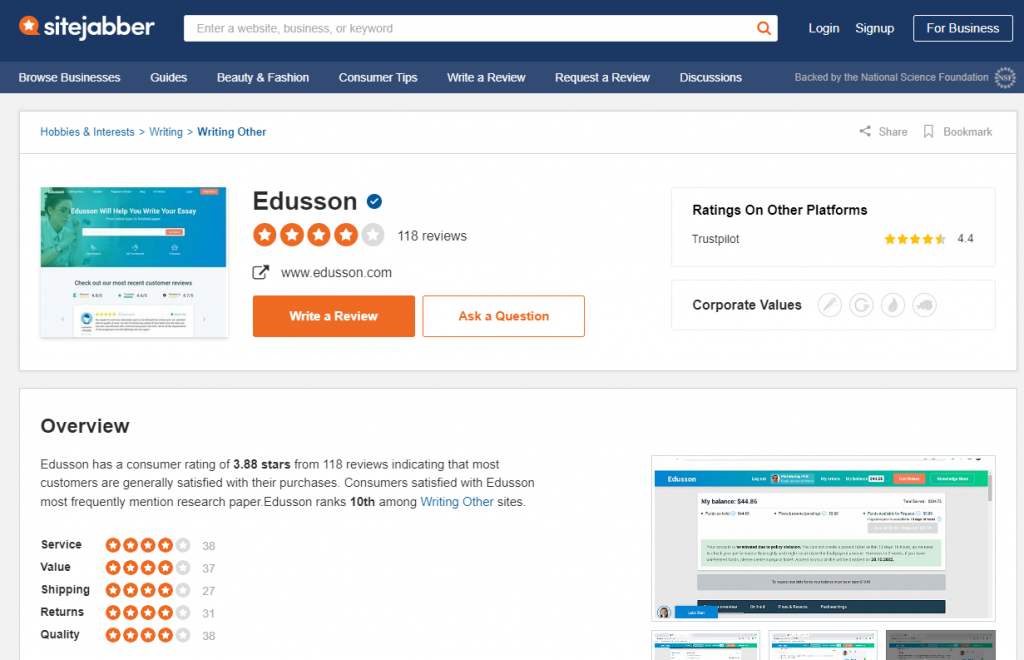Click the Trustpilot platform label
Image resolution: width=1024 pixels, height=660 pixels.
715,239
